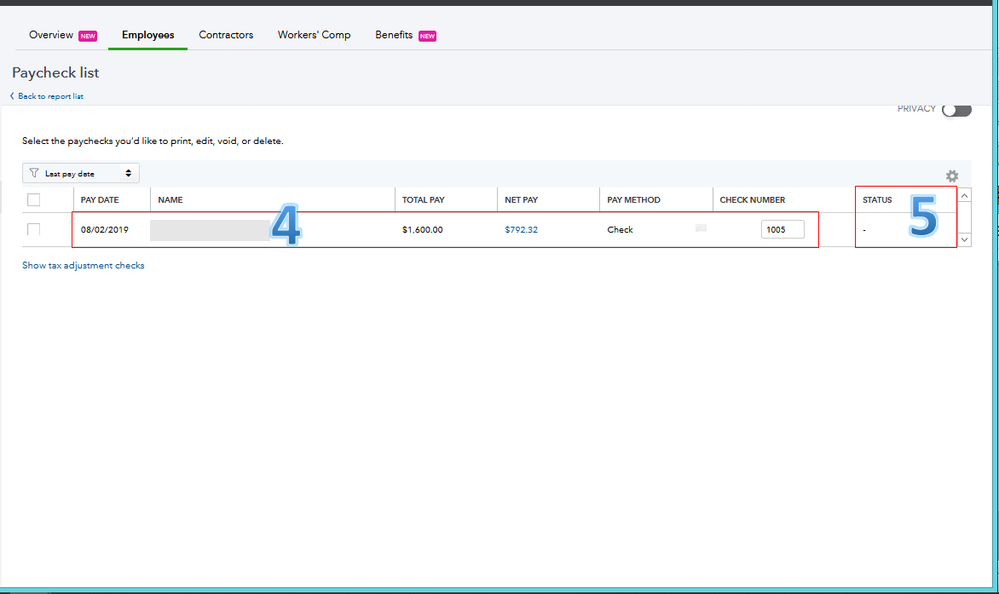Click the $1,600.00 total pay cell
Screen dimensions: 999x594
(422, 229)
